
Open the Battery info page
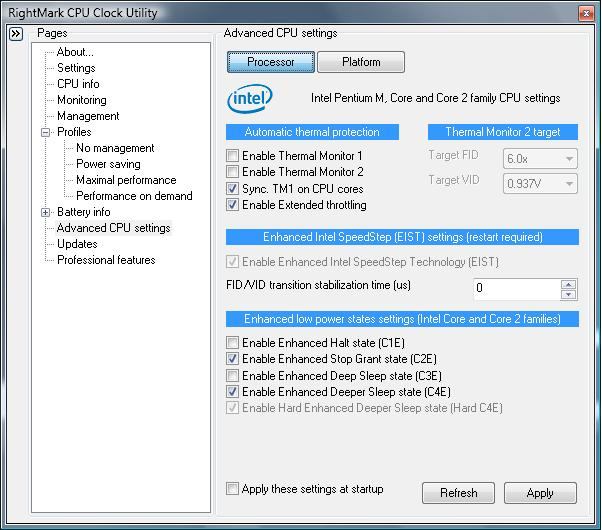84,212
